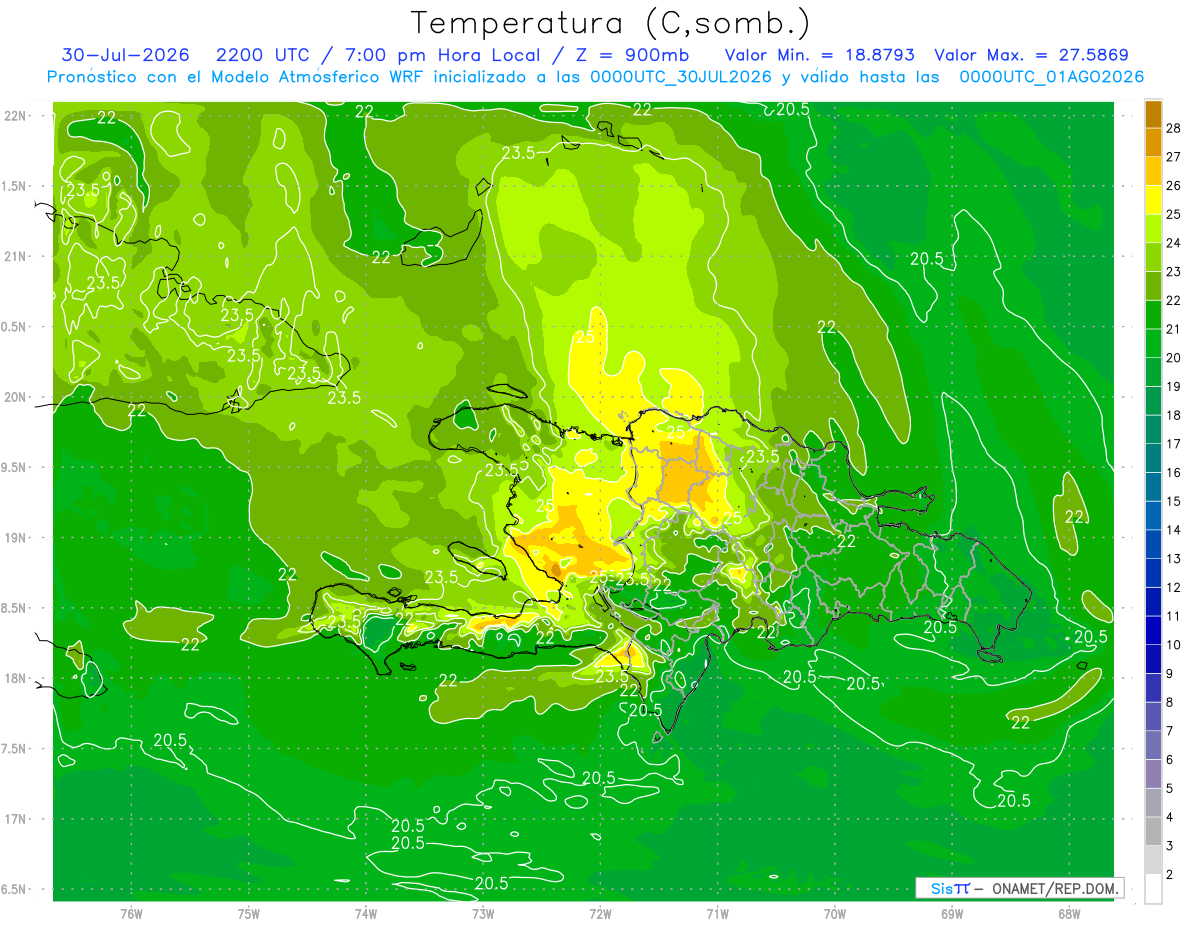Pick the legend swatch between 9 and 10
1200x927 pixels.
click(1153, 659)
